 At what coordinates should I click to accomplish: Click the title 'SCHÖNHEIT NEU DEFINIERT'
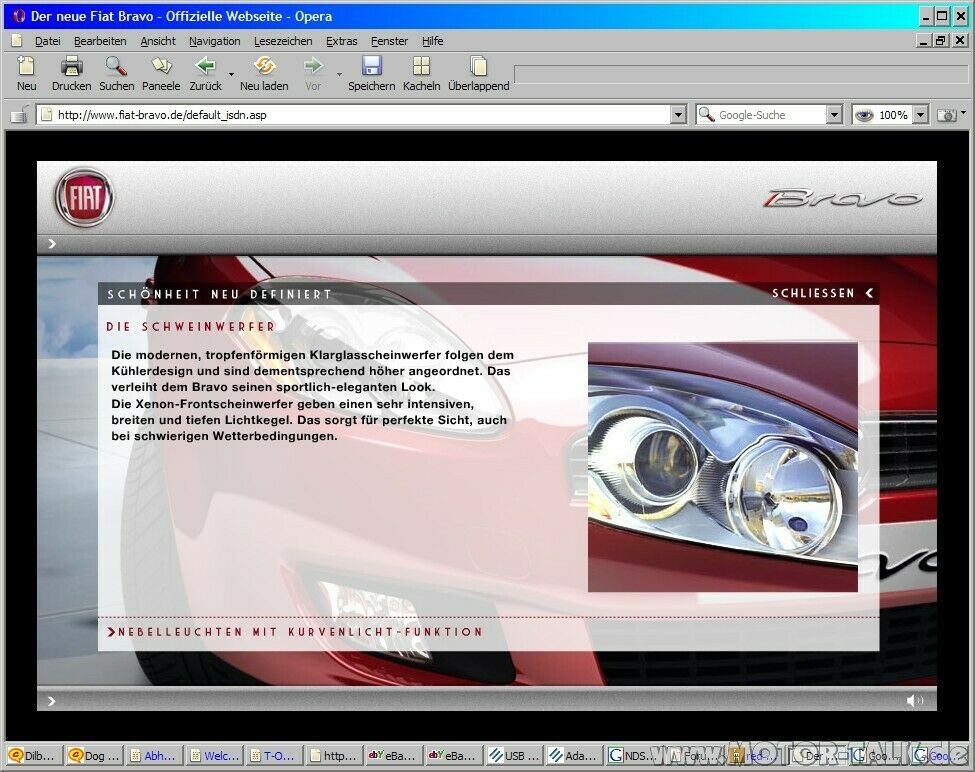point(219,295)
